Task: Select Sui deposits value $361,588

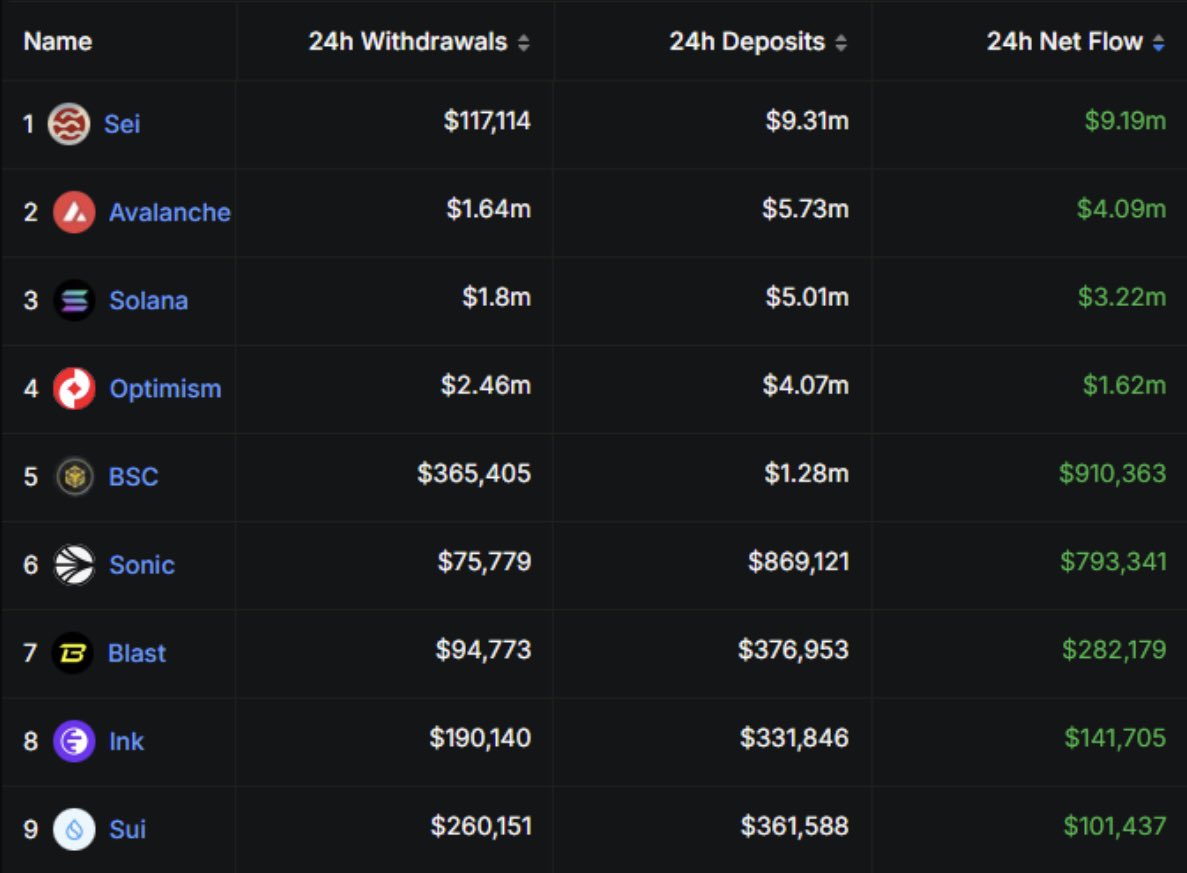Action: pyautogui.click(x=794, y=825)
